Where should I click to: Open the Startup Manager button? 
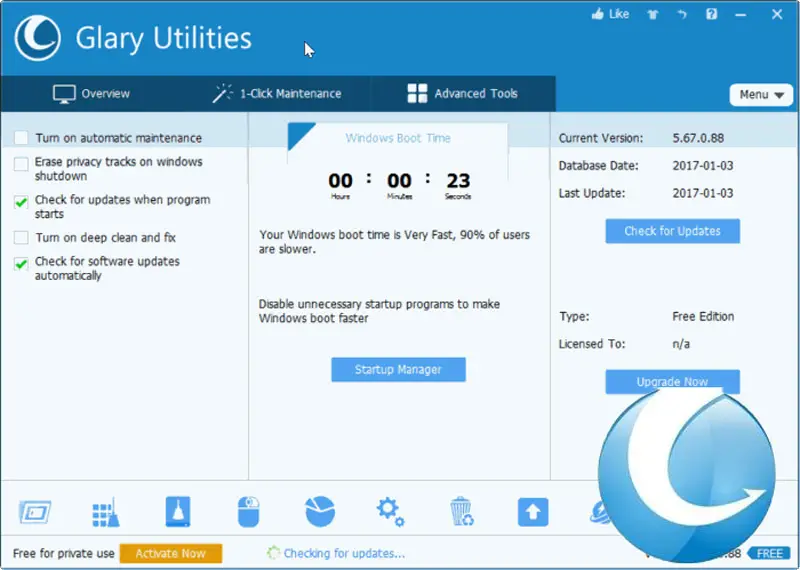[398, 369]
